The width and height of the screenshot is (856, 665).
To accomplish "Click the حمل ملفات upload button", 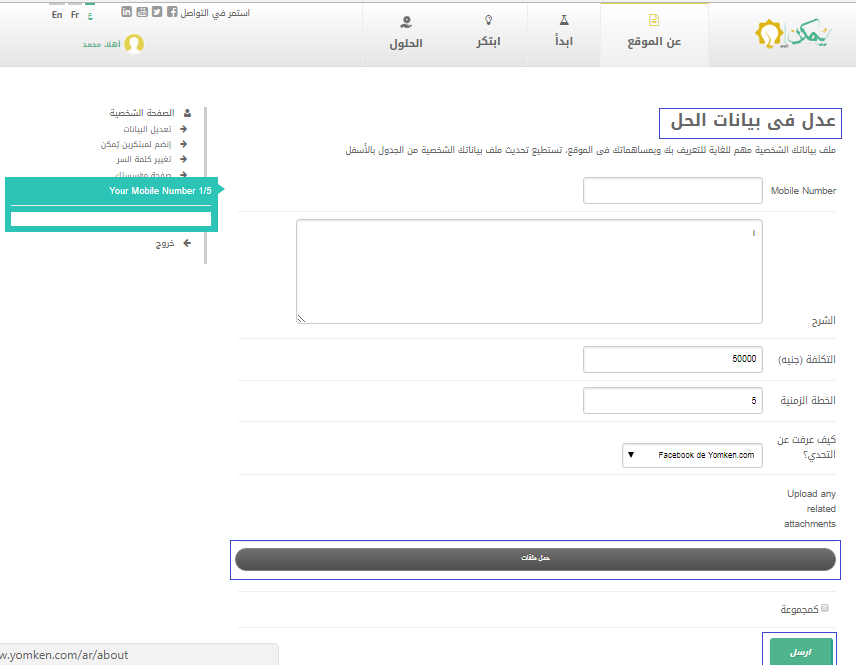I will (535, 559).
